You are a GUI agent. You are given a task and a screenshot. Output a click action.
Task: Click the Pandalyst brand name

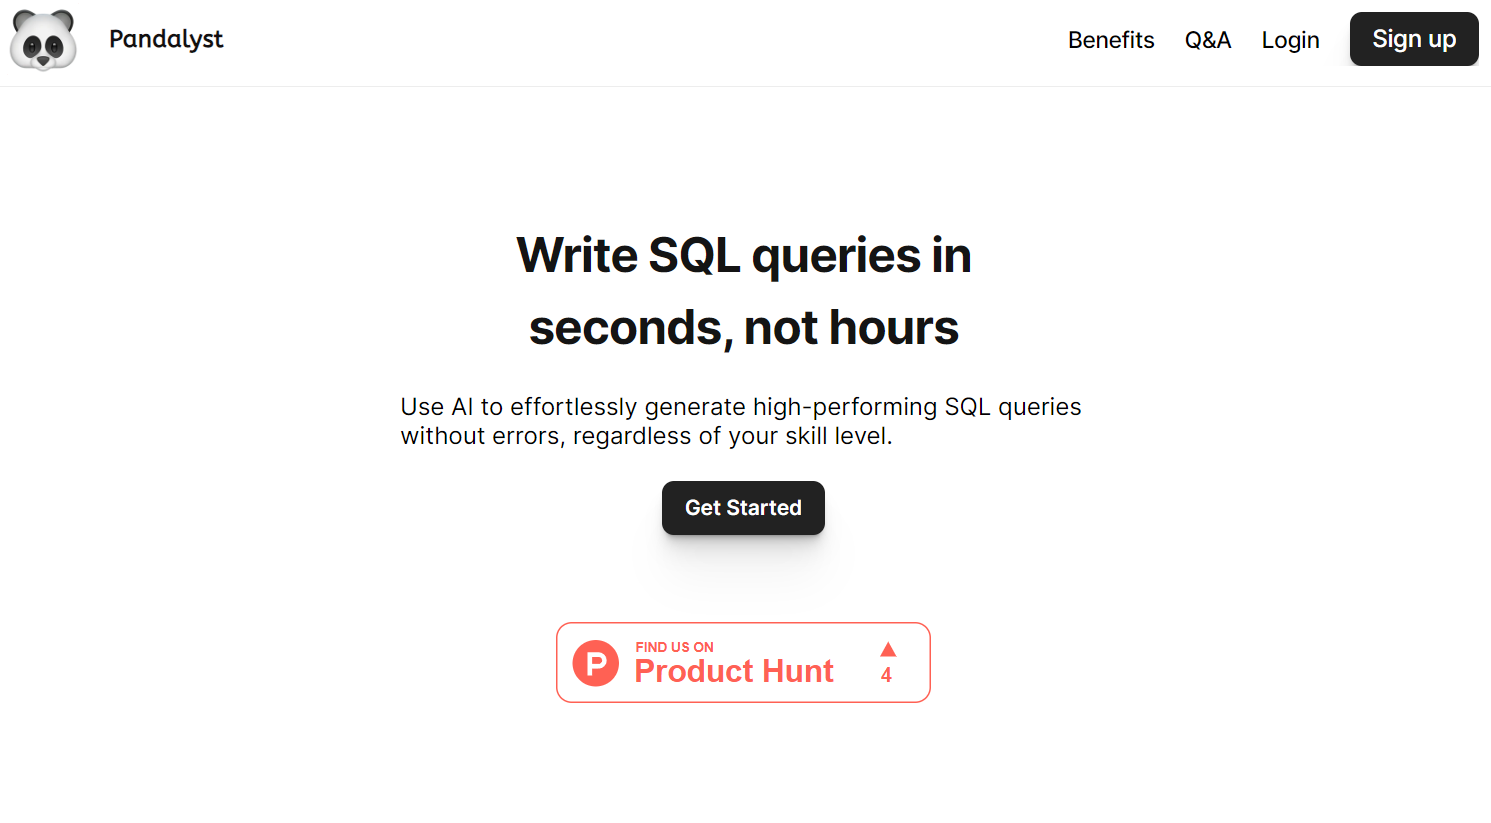(x=166, y=39)
